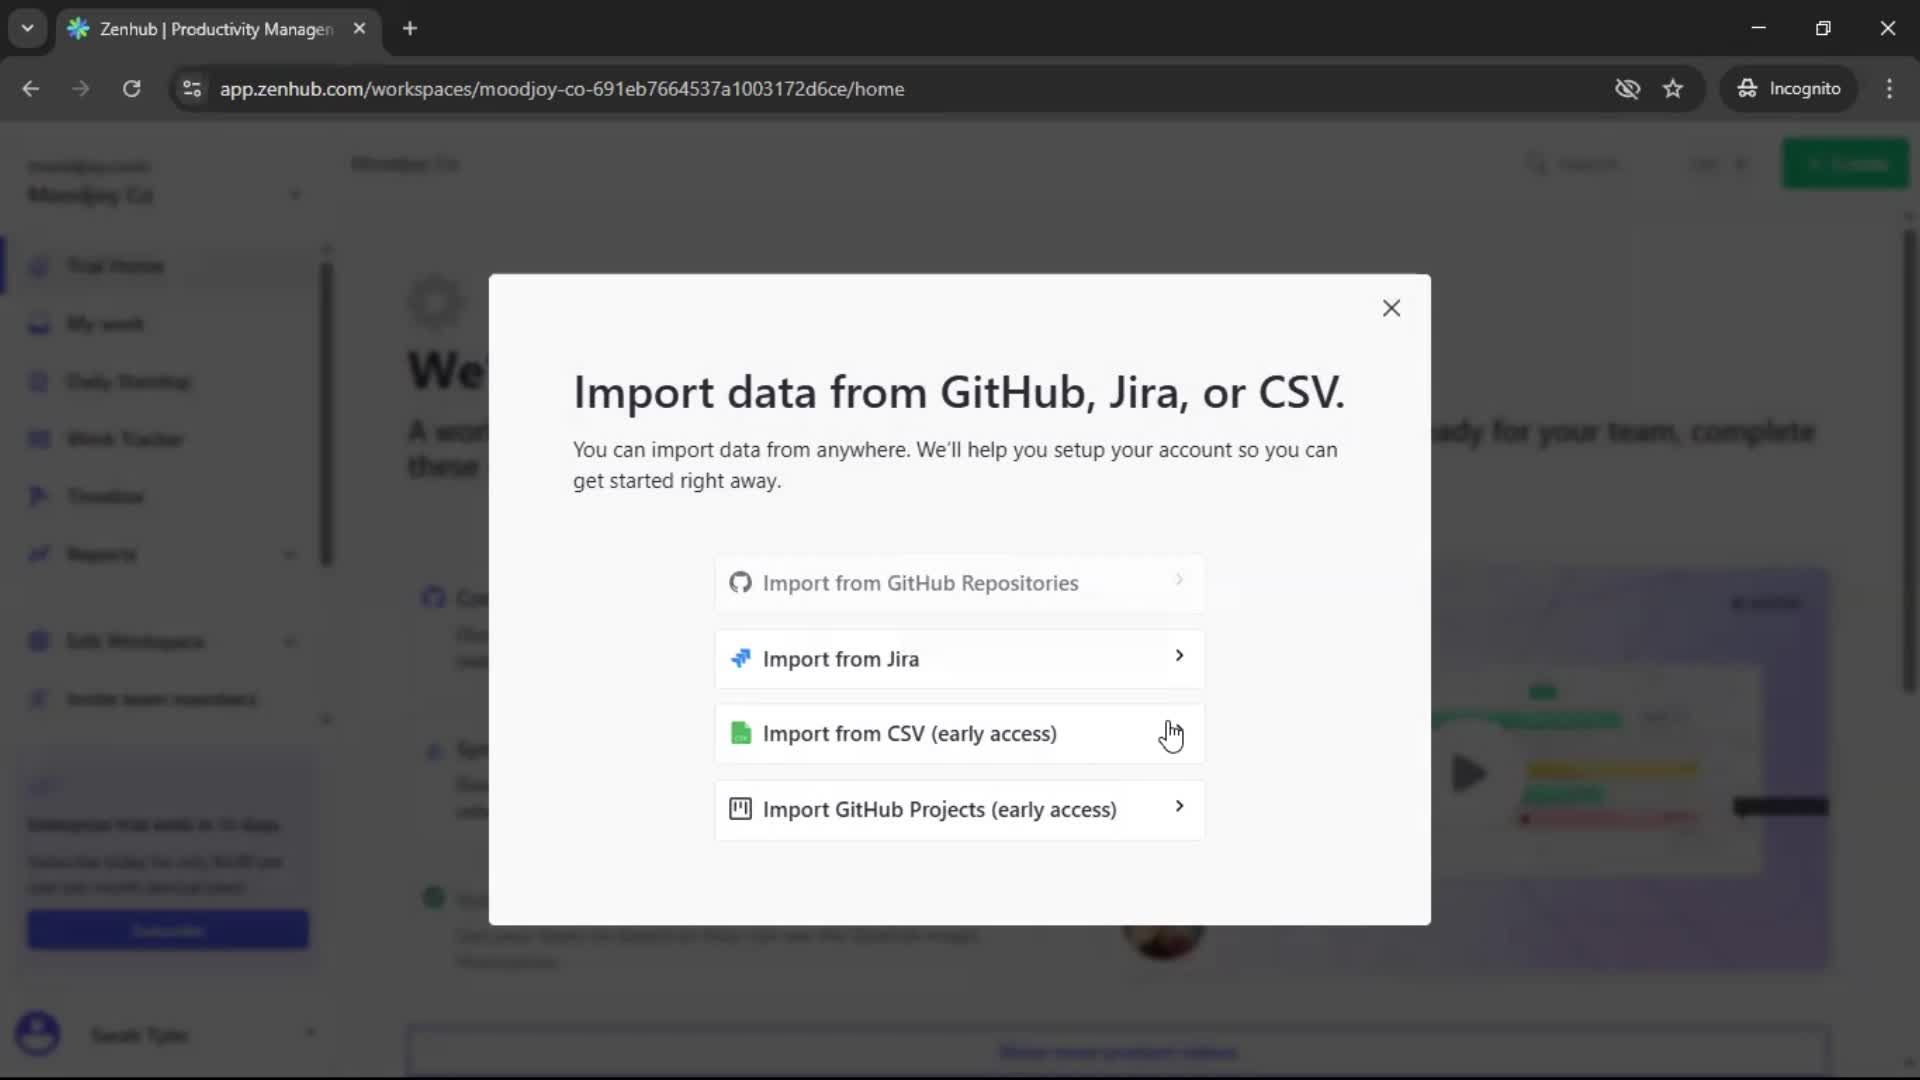View site information icon in address bar

[192, 89]
